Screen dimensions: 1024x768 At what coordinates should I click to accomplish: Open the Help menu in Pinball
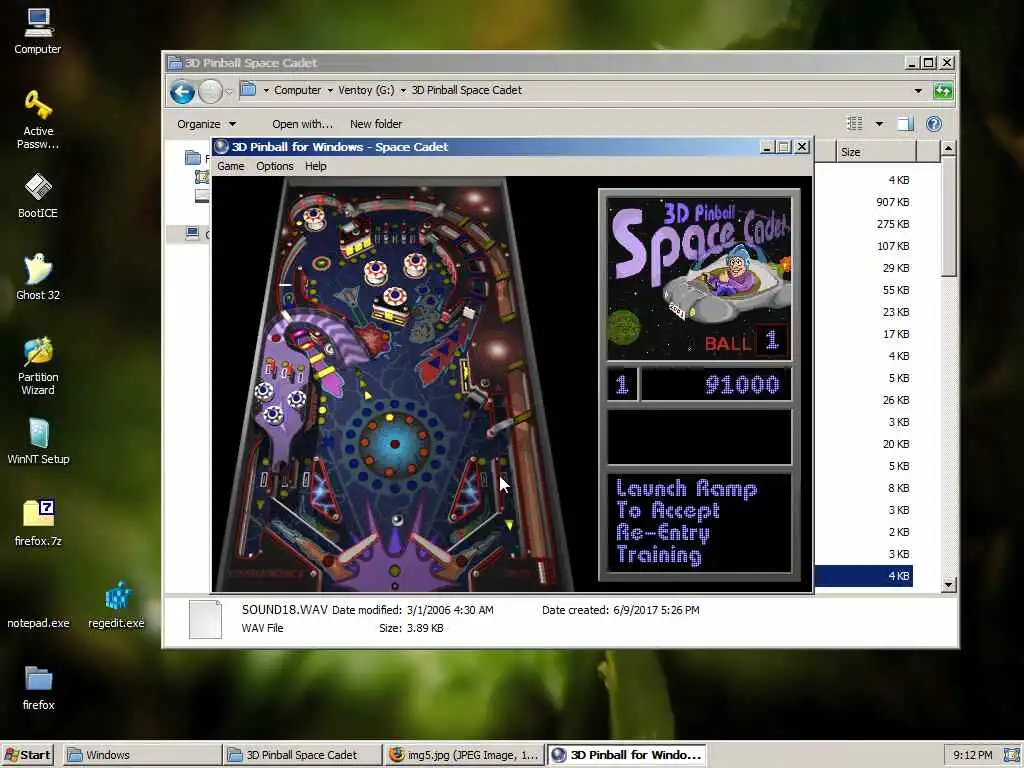tap(315, 166)
